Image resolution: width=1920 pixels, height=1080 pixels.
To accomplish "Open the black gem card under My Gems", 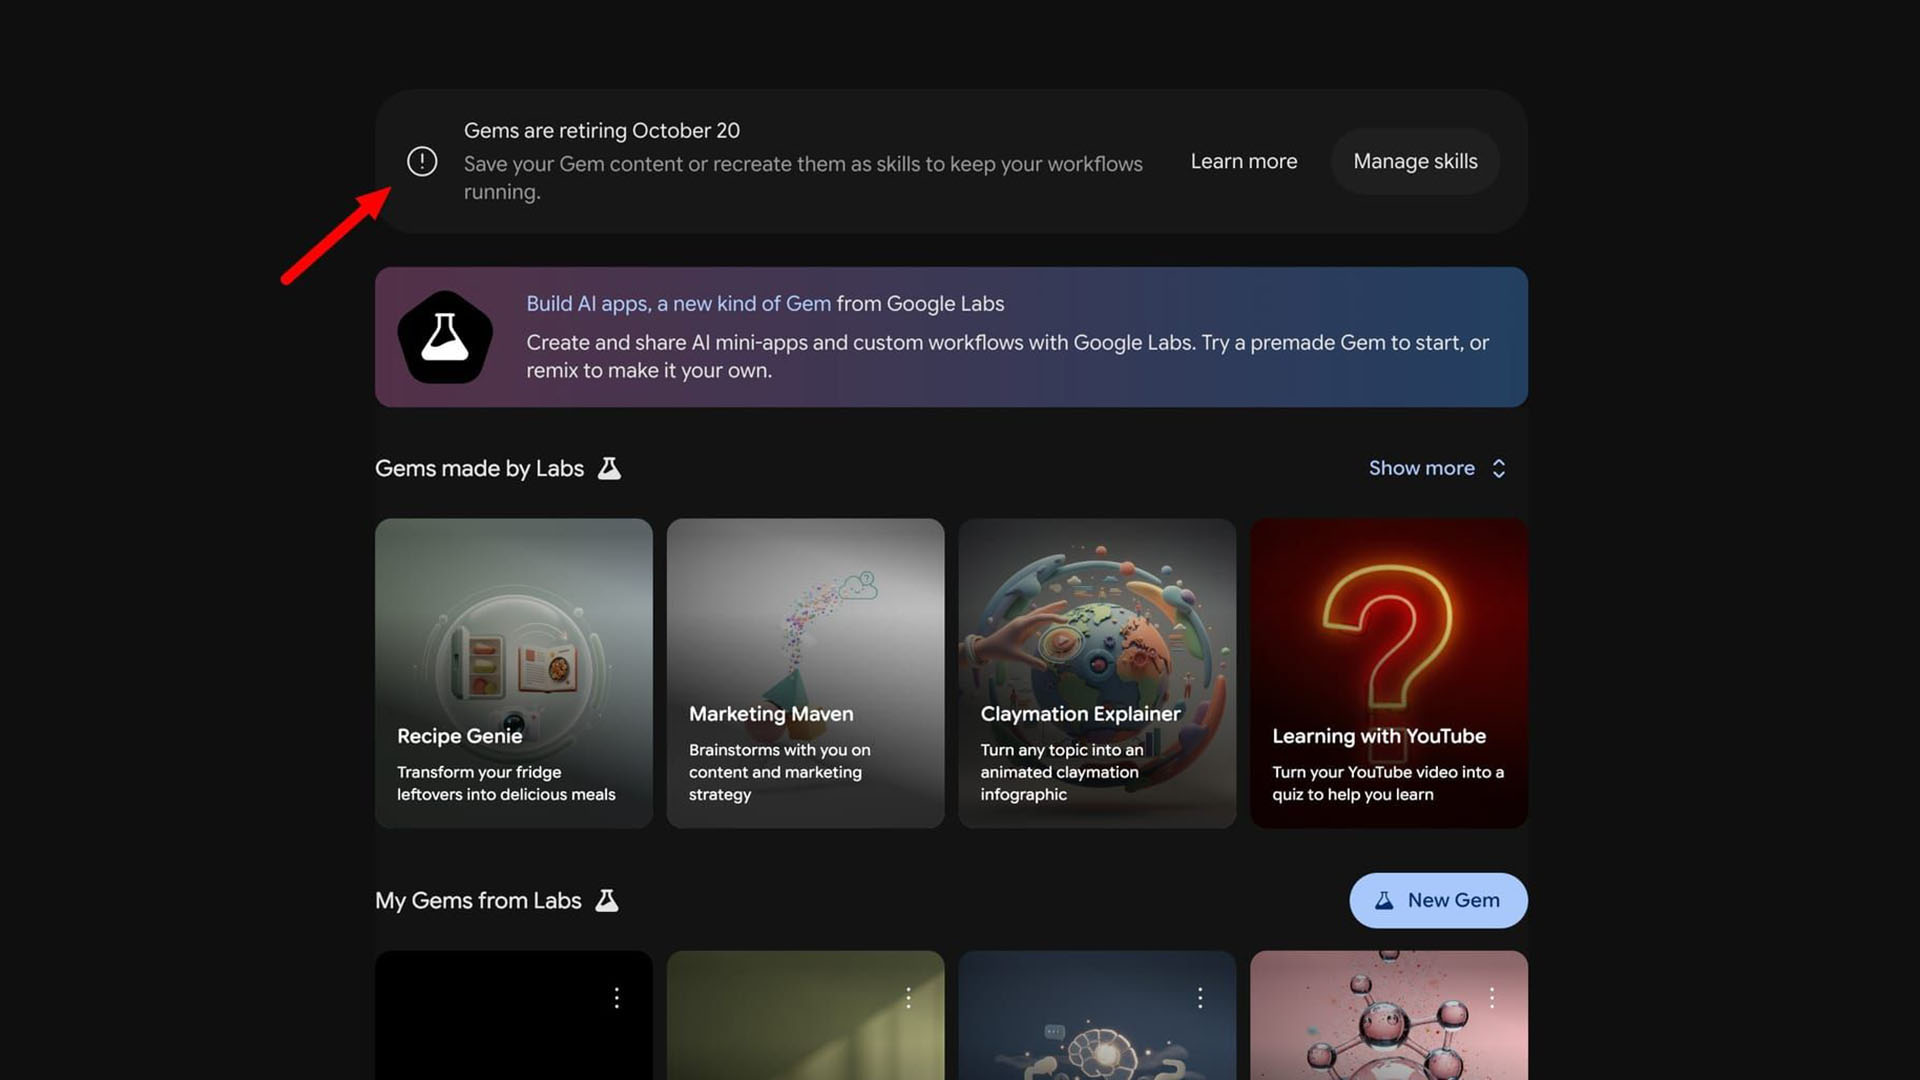I will coord(514,1015).
